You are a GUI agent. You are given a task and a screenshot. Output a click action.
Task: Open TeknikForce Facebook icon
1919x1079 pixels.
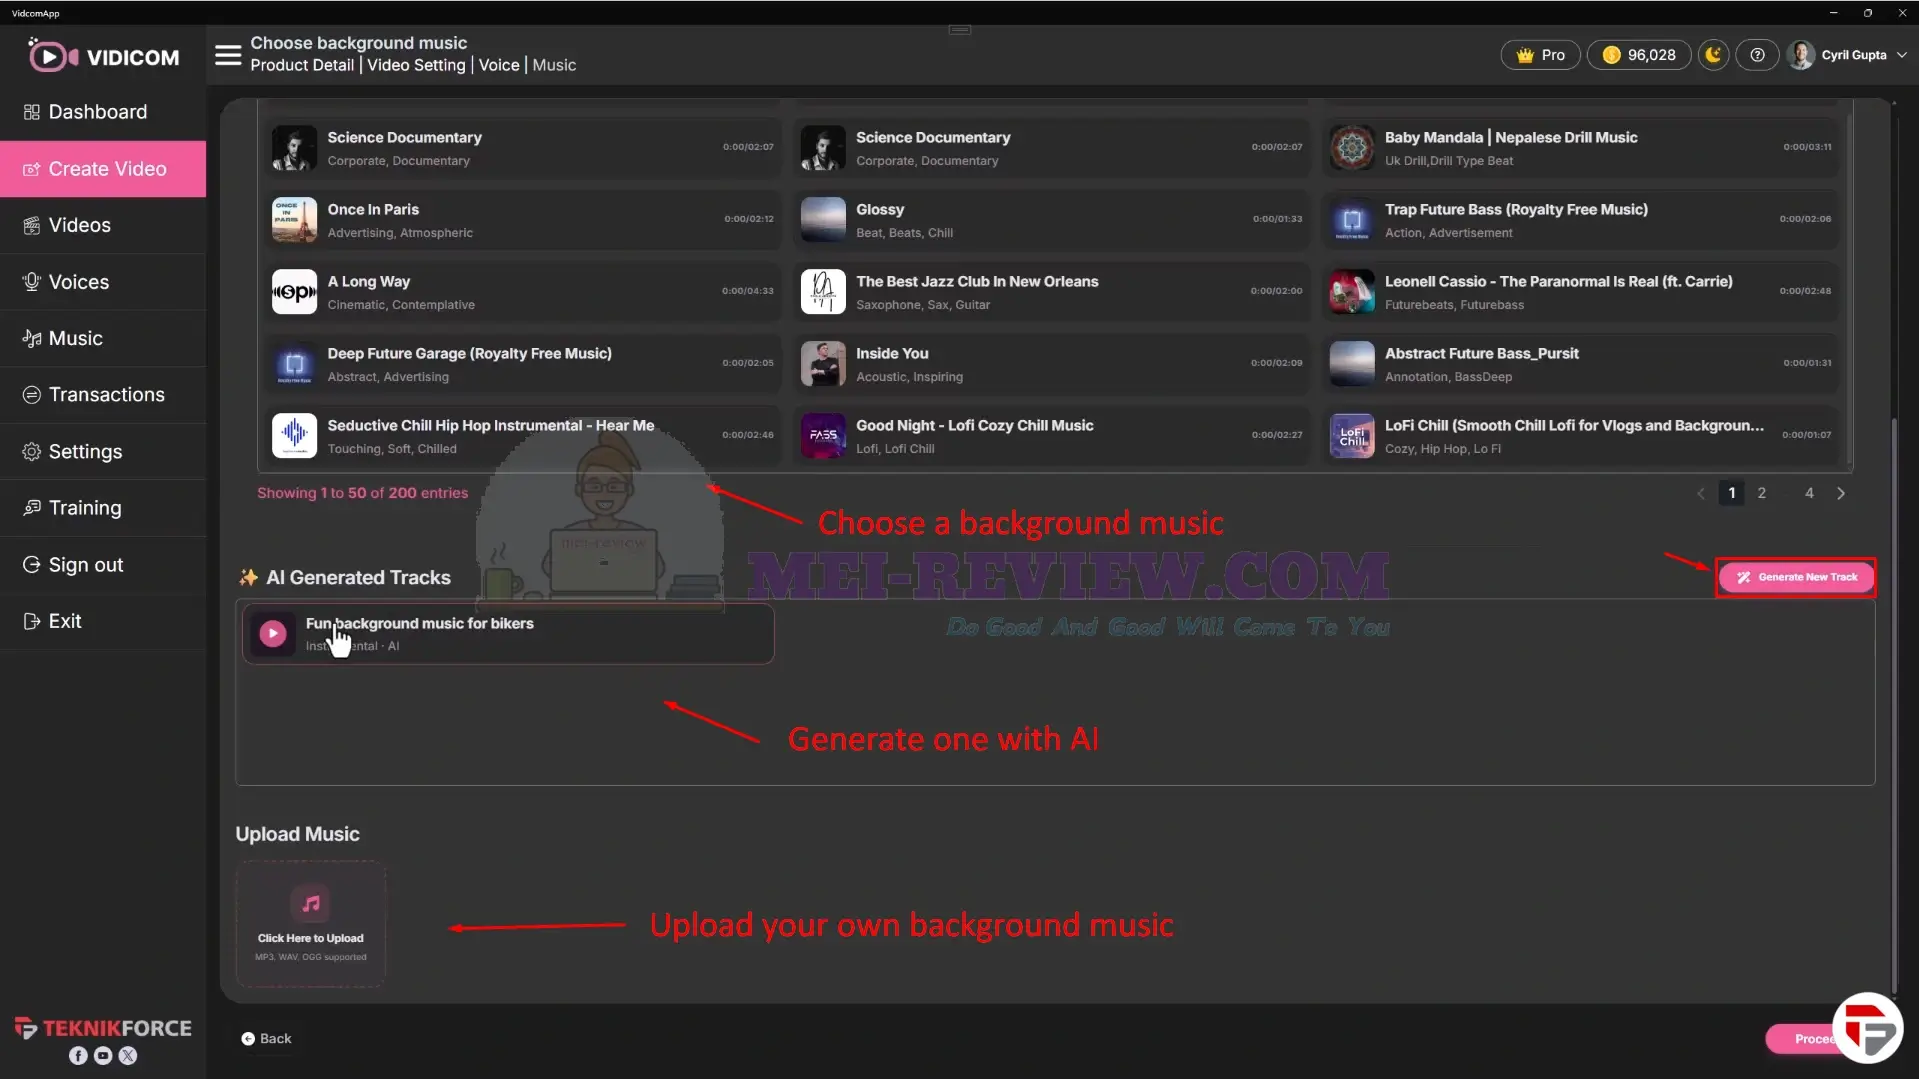pos(78,1056)
